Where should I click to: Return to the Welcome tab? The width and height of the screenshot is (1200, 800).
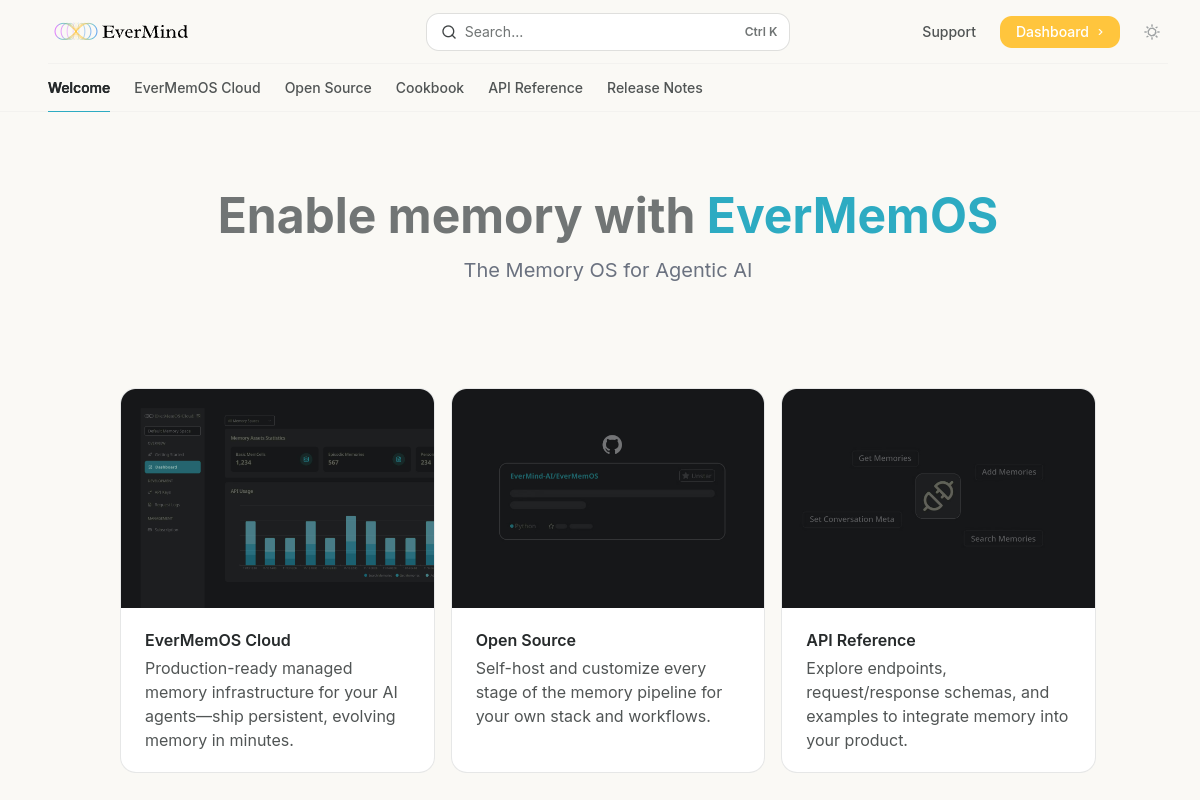point(79,88)
